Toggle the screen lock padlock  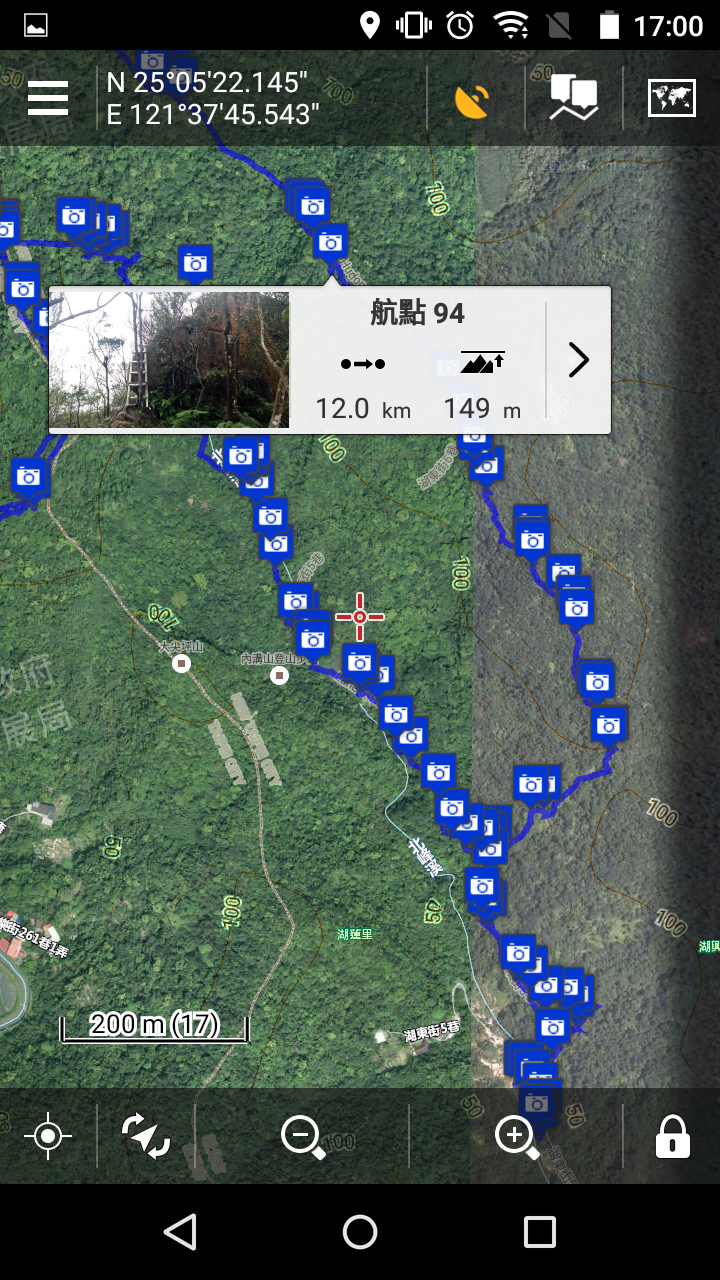click(672, 1136)
